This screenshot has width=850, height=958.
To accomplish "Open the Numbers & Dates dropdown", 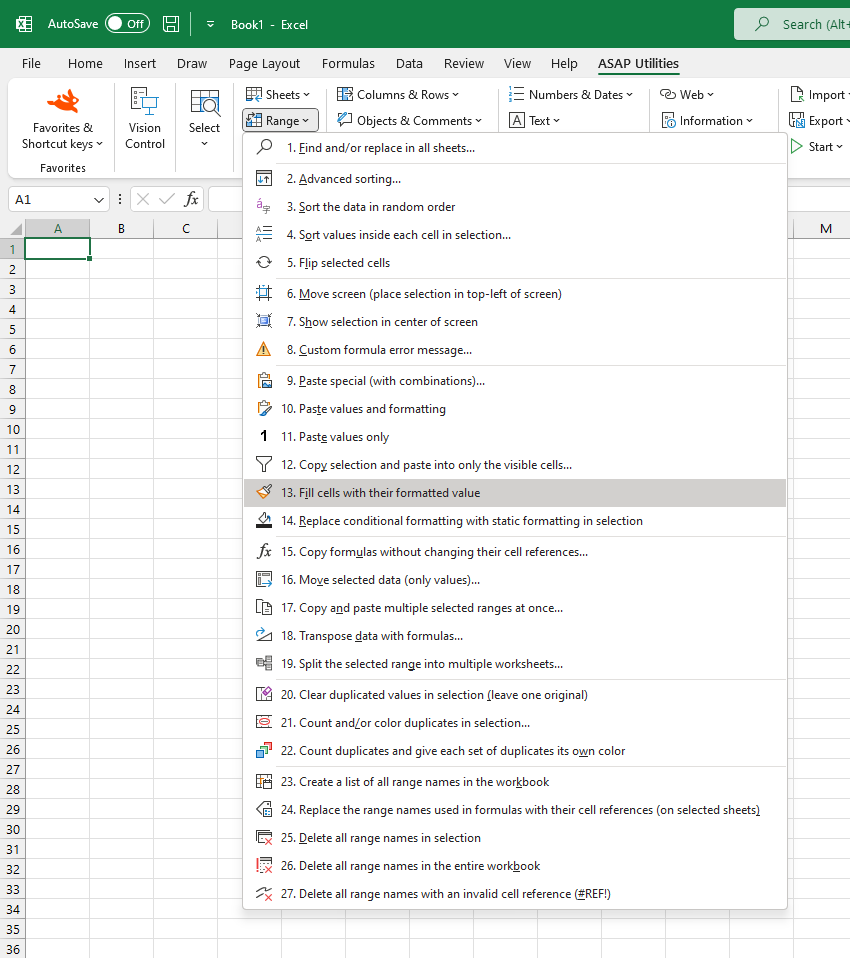I will [x=571, y=95].
